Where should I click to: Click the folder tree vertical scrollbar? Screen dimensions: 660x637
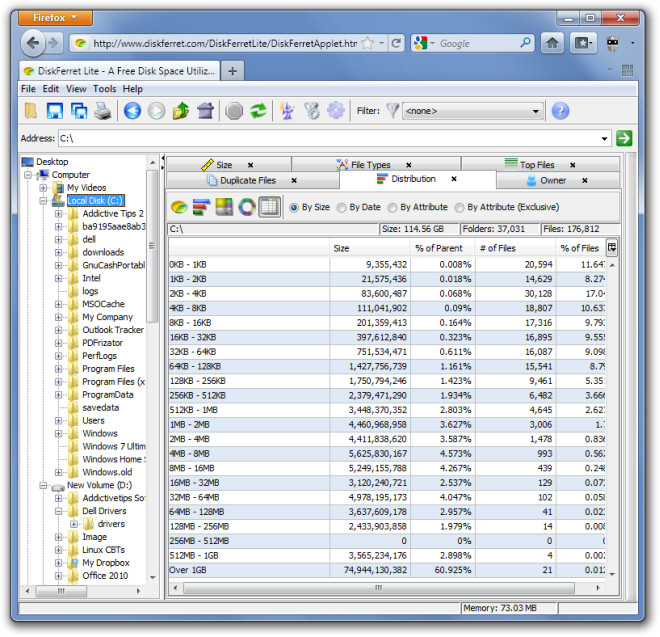[x=152, y=246]
